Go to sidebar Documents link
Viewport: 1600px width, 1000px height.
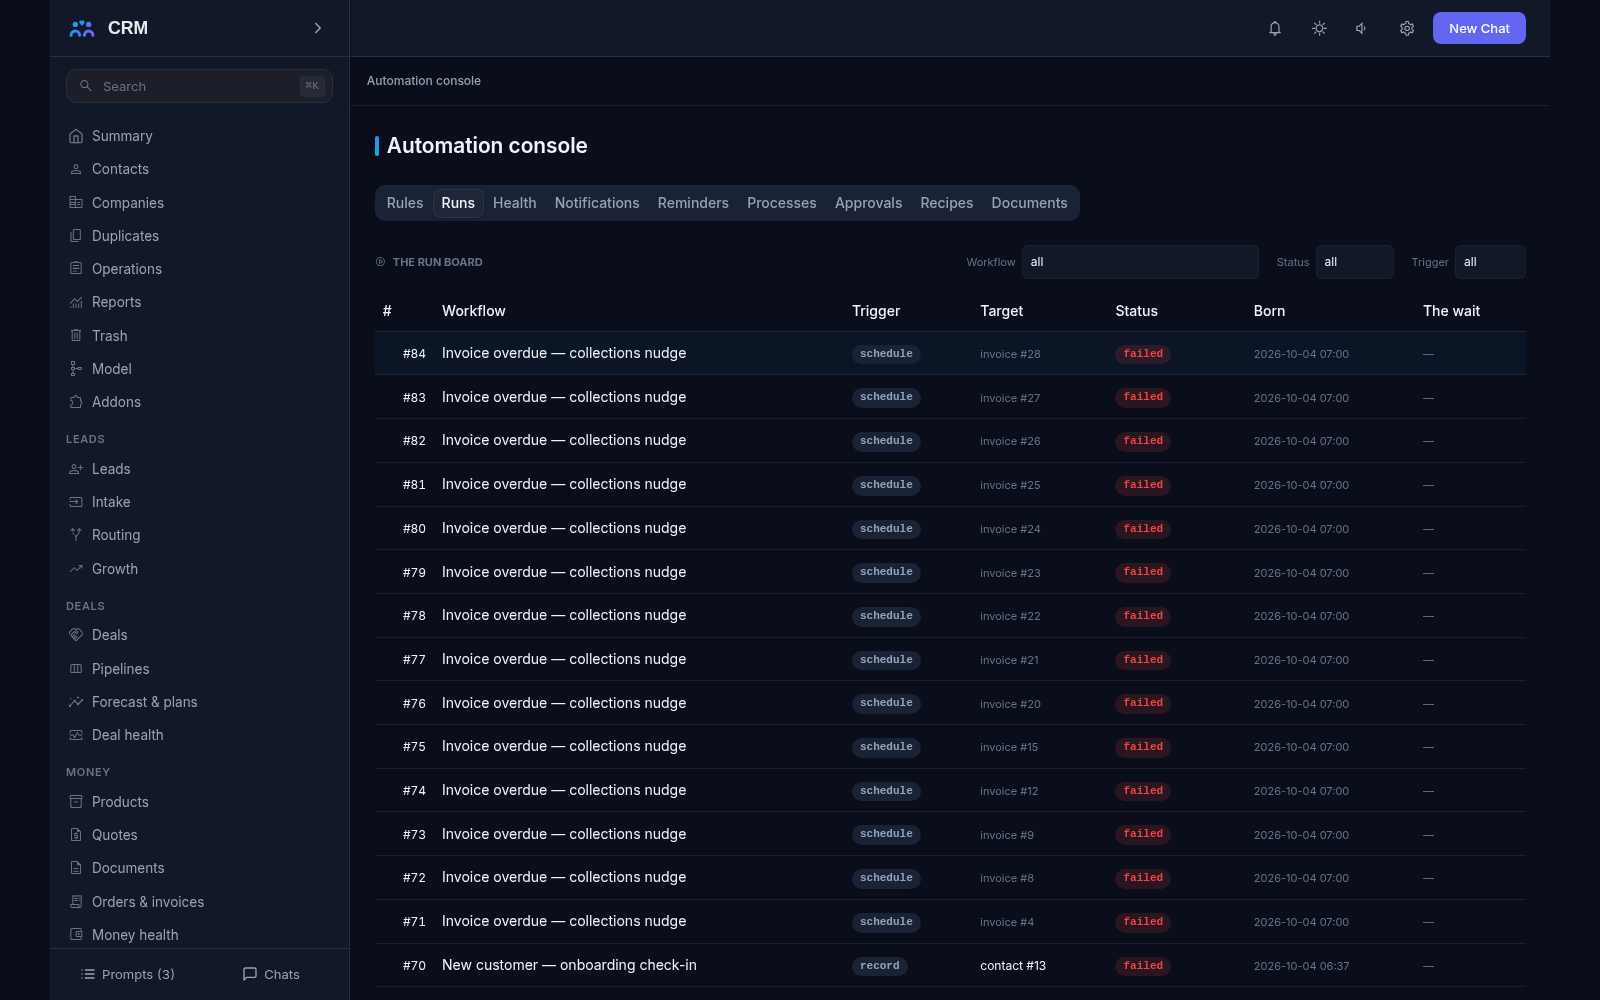tap(128, 868)
